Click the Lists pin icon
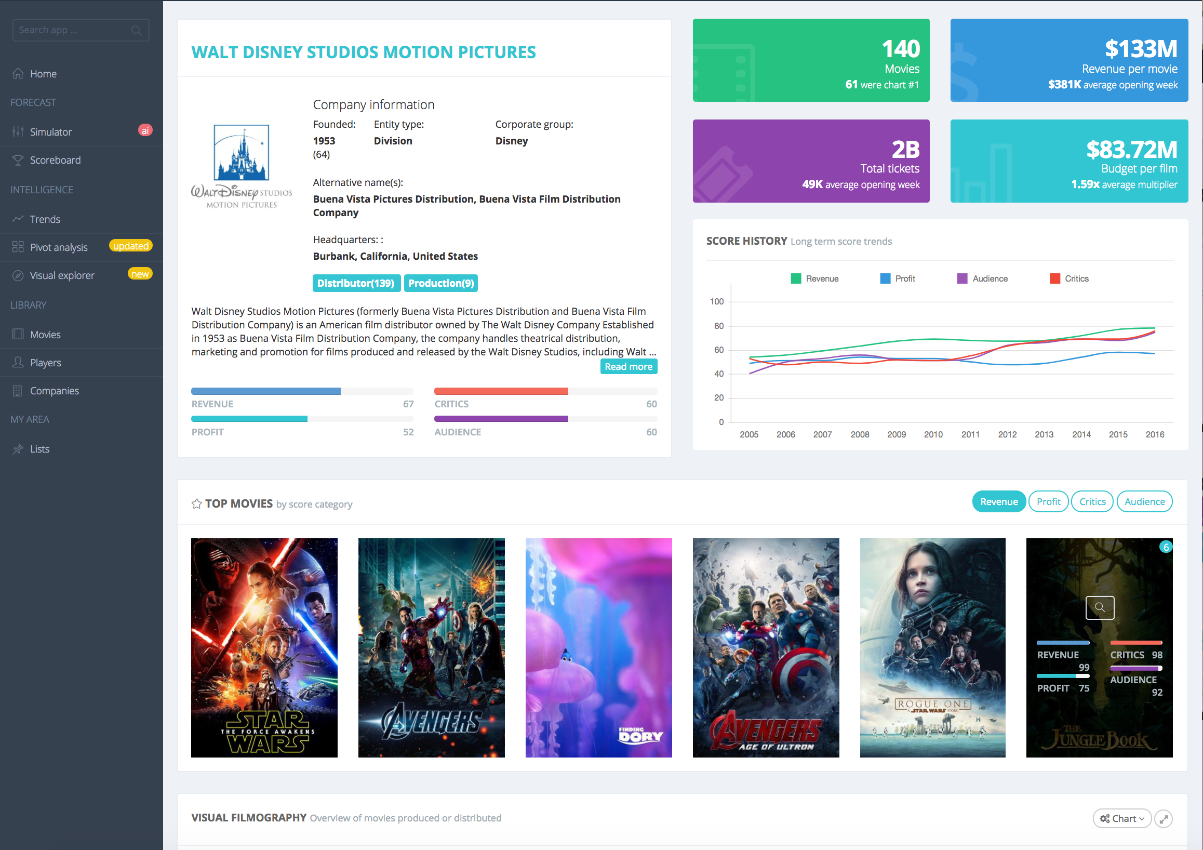 pos(18,449)
